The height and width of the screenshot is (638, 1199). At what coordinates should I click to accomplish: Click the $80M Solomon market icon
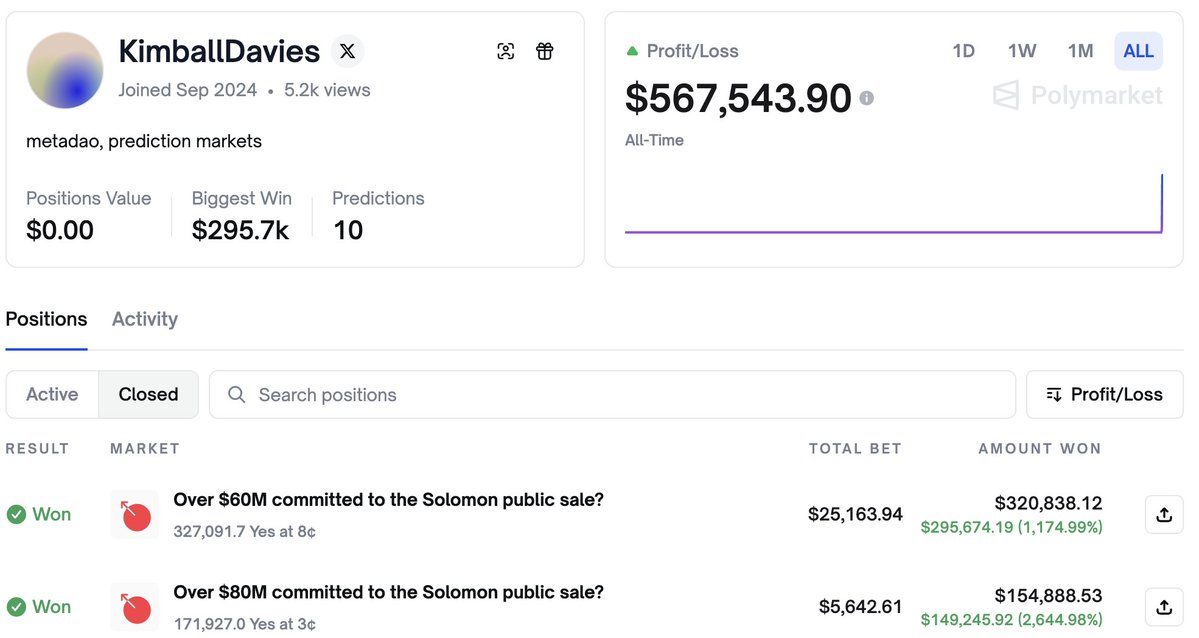[x=135, y=607]
